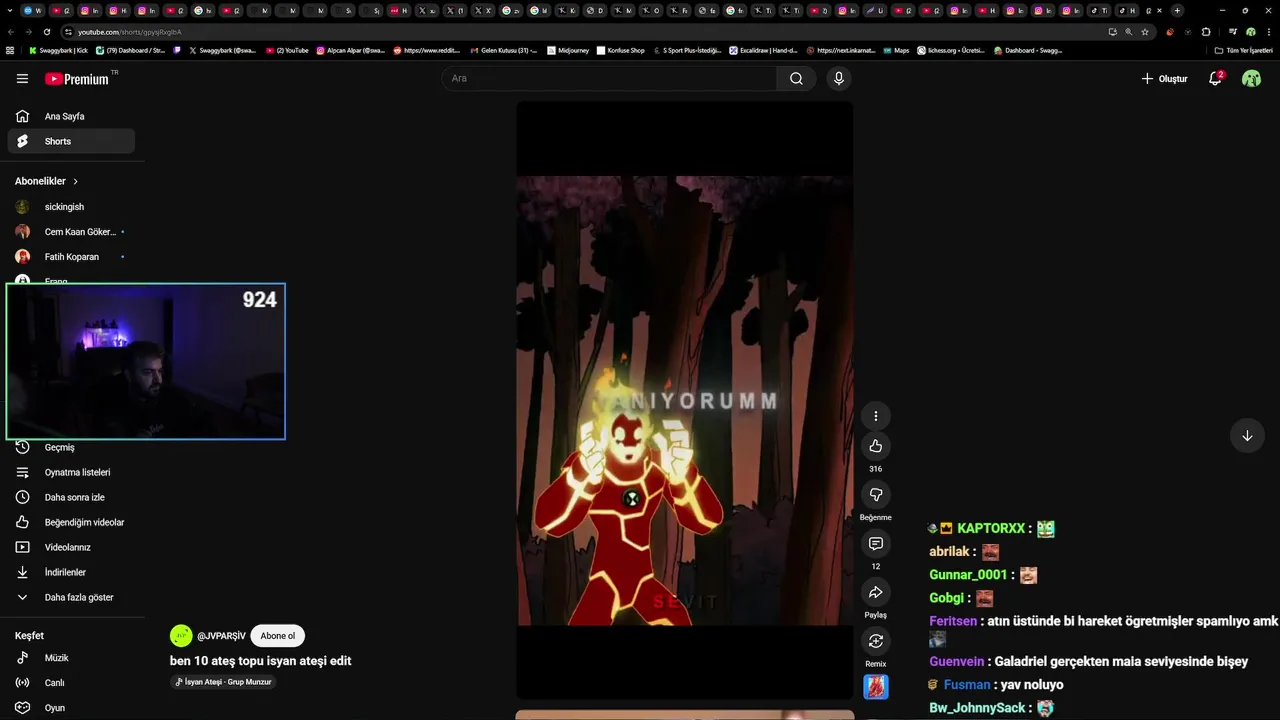Open the Konfuse Shop bookmark
Image resolution: width=1280 pixels, height=720 pixels.
point(620,50)
